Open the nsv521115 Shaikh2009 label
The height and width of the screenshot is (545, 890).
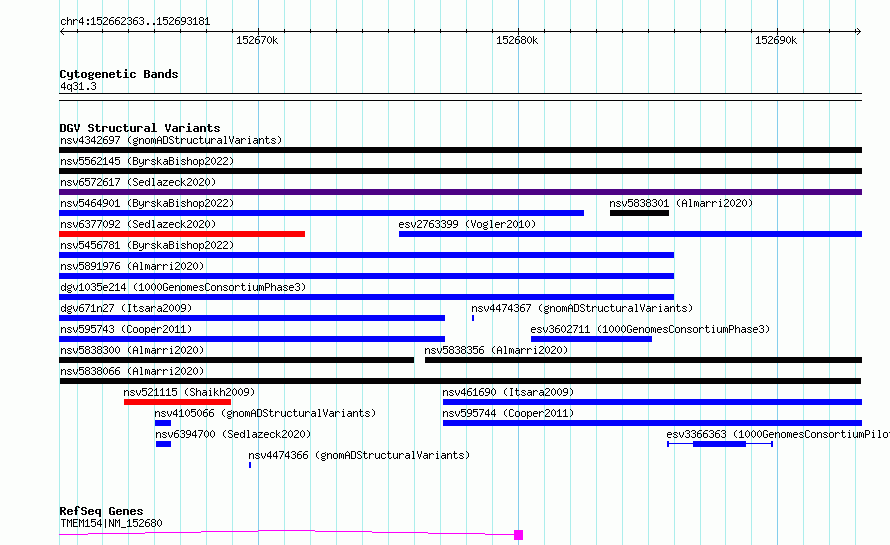point(189,392)
